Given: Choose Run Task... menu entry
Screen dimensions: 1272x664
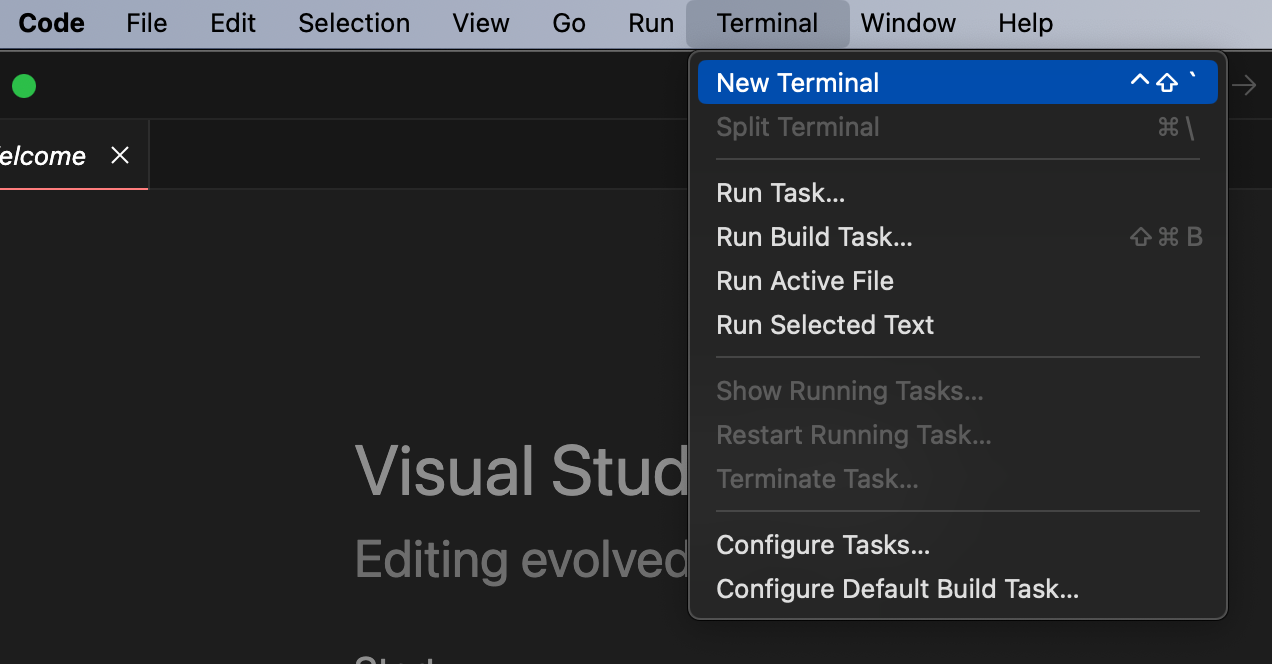Looking at the screenshot, I should coord(780,193).
